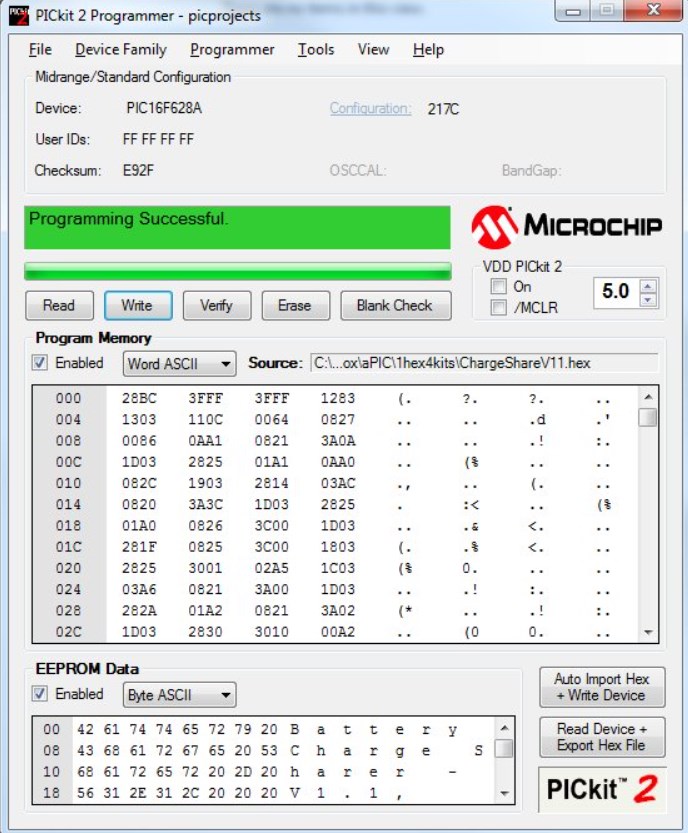Open the Word ASCII dropdown
Viewport: 688px width, 833px height.
[x=180, y=364]
